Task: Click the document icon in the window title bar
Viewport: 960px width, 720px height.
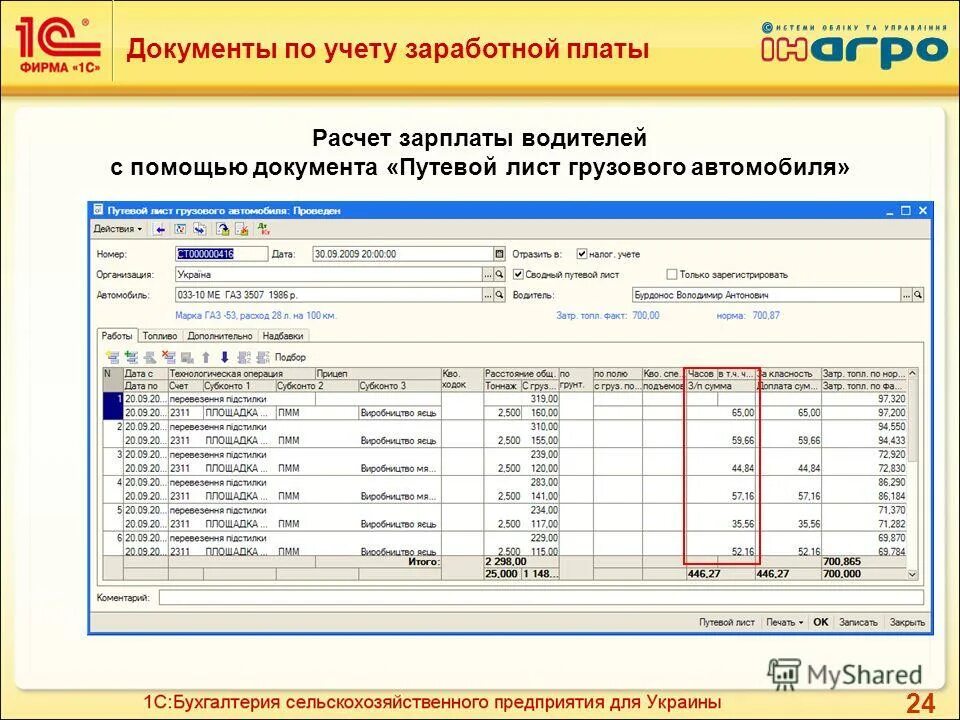Action: [x=98, y=210]
